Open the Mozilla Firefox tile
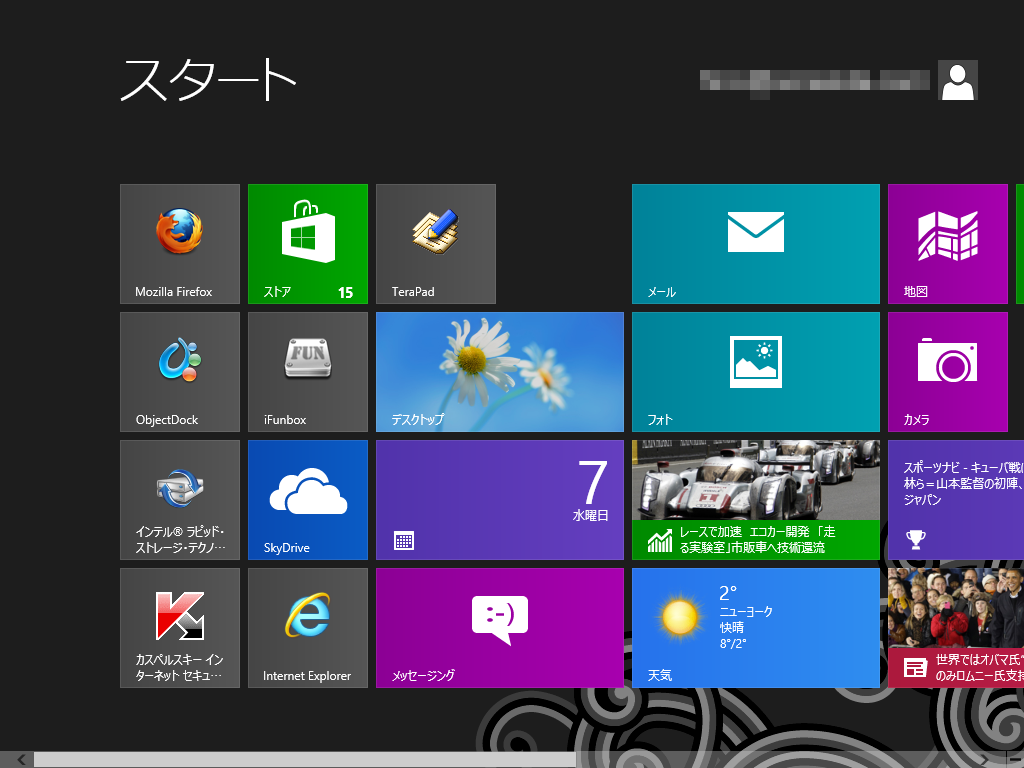Screen dimensions: 1024x768 180,244
